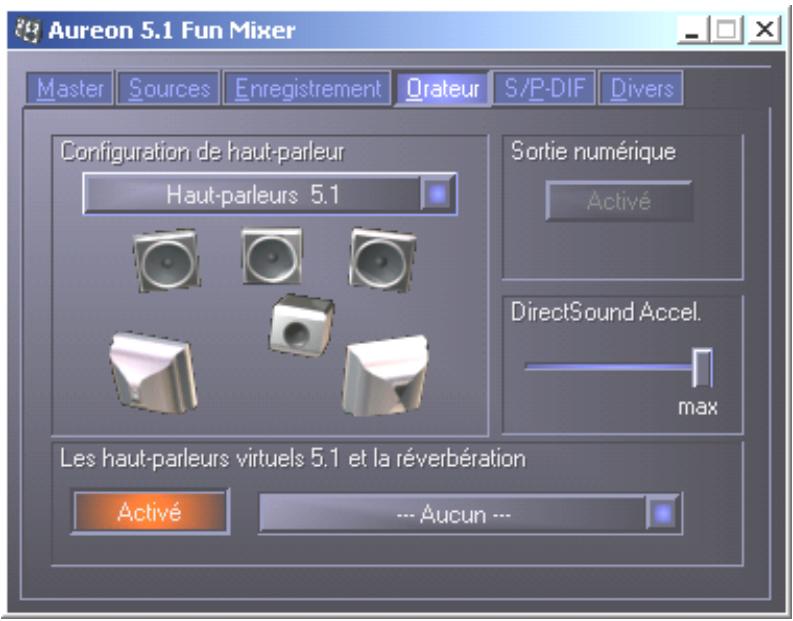Click the DirectSound Accel. slider handle
Viewport: 793px width, 621px height.
tap(702, 368)
